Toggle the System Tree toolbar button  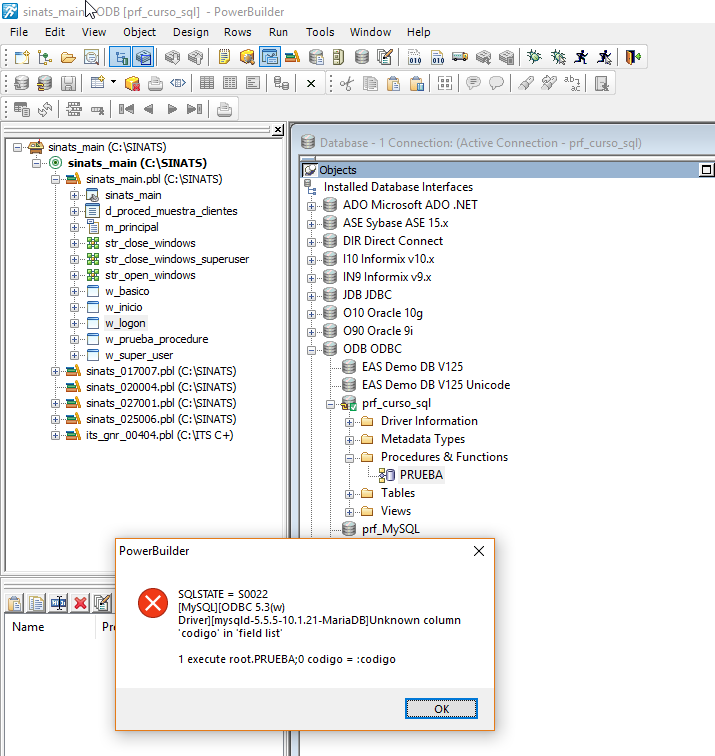coord(120,57)
